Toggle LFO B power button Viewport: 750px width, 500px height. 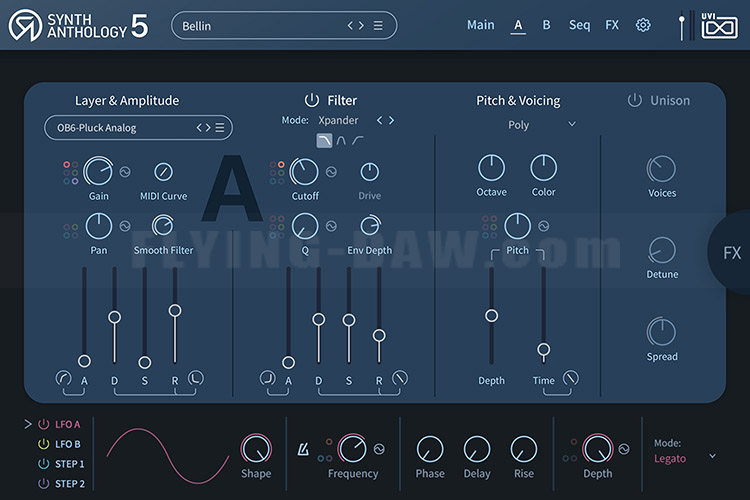(x=44, y=444)
